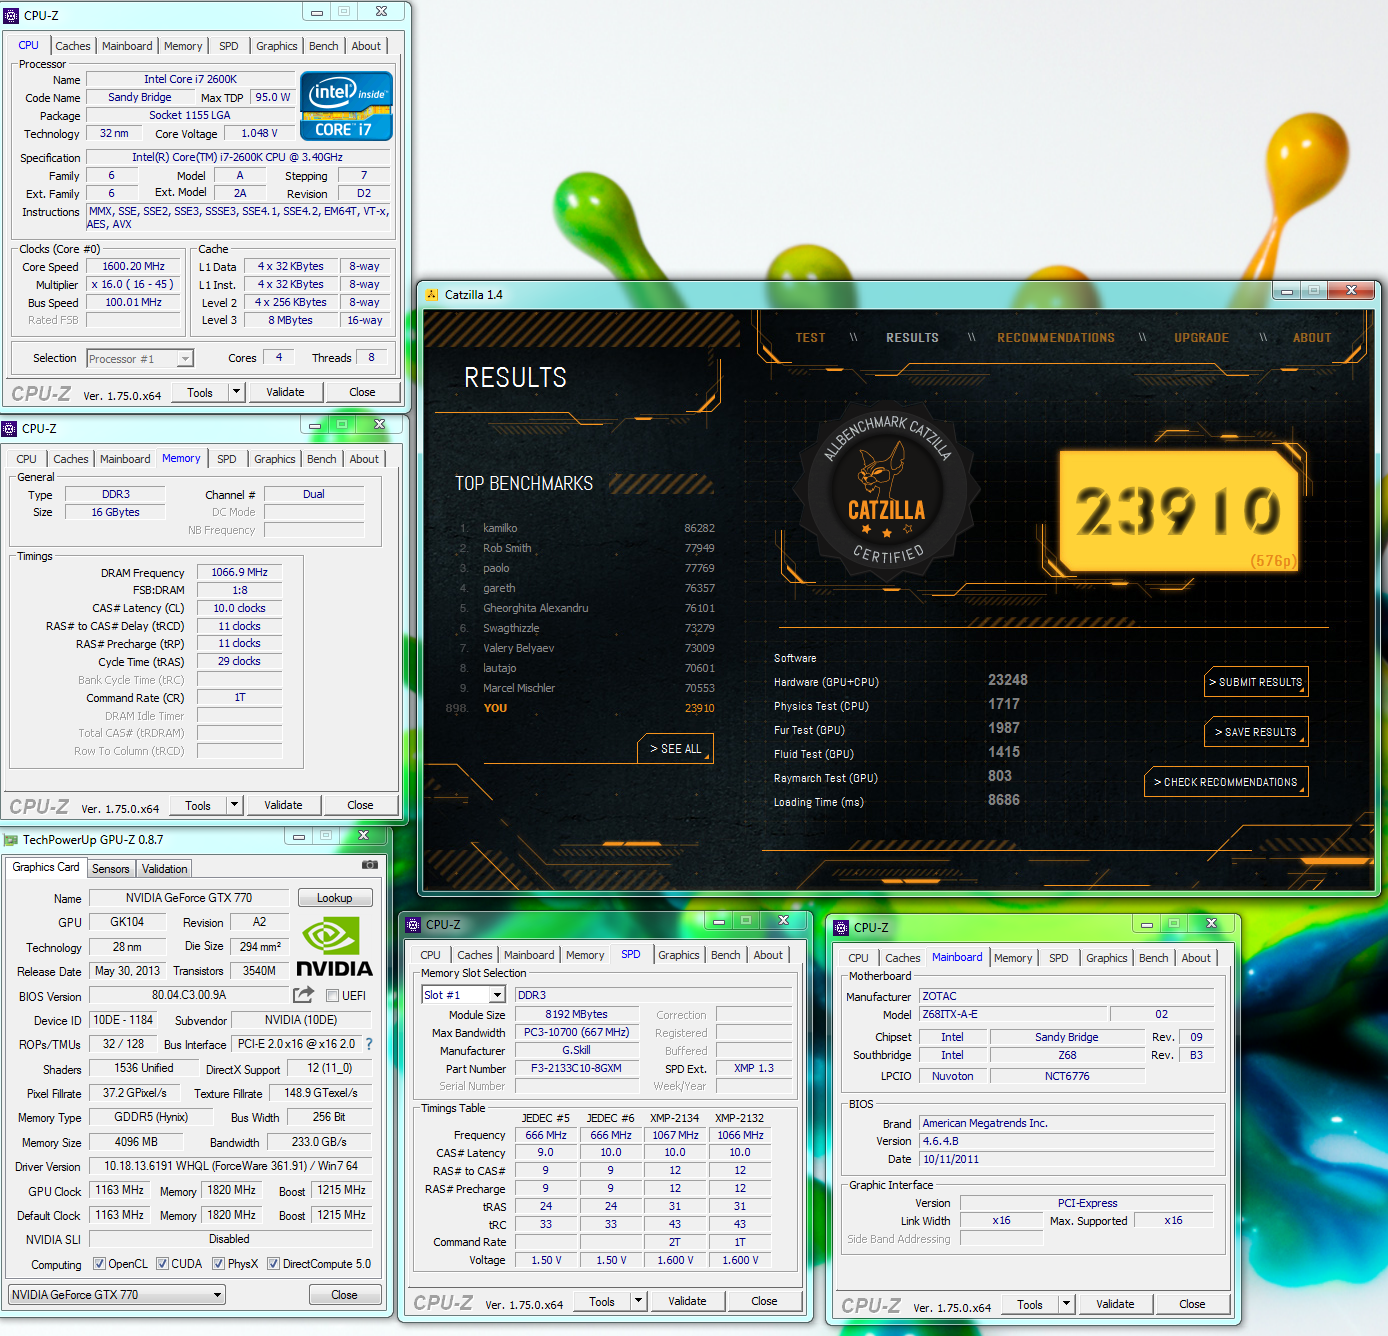Click the Bus Interface question mark icon
This screenshot has width=1388, height=1336.
(x=368, y=1044)
